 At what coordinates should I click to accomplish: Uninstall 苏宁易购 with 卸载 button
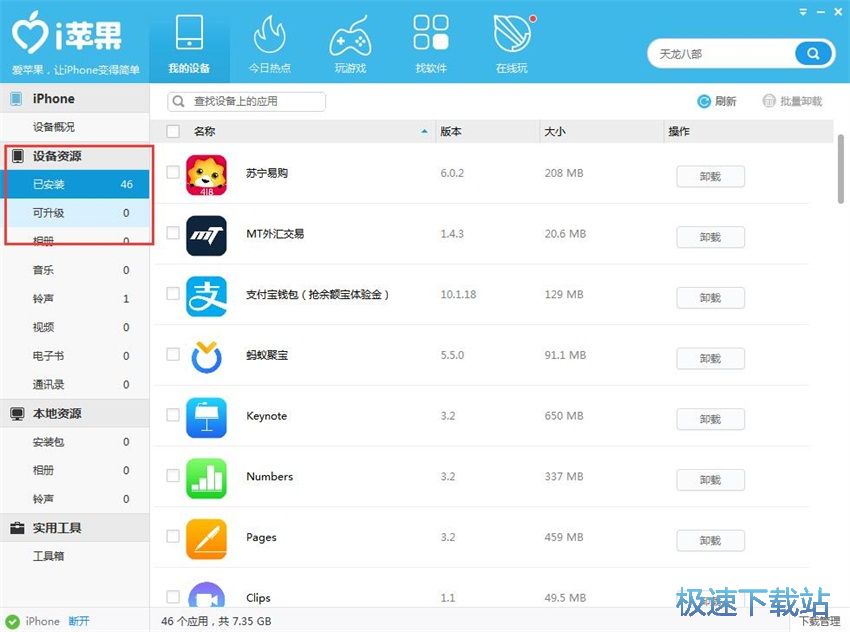[x=710, y=177]
